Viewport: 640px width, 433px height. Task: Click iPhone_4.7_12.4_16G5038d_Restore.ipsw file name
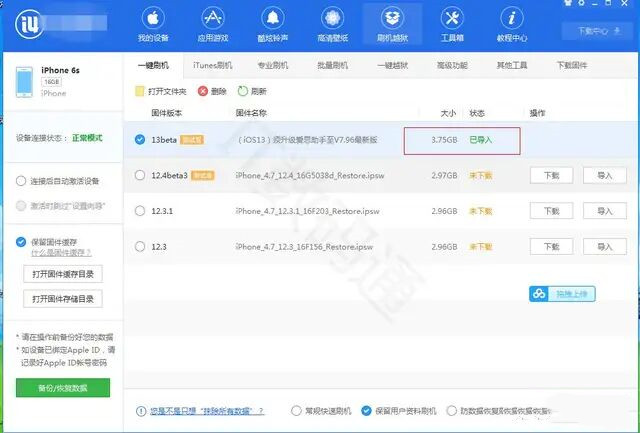(x=310, y=175)
